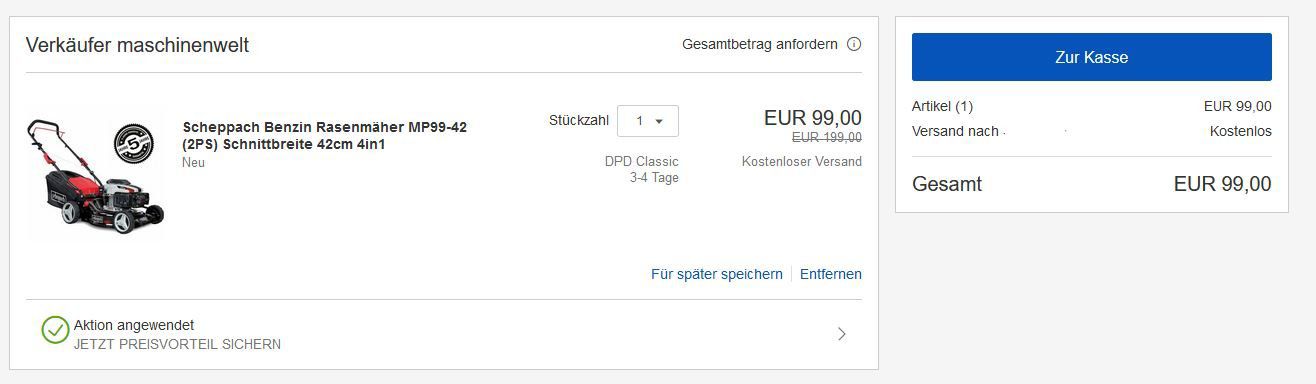Select the Gesamtbetrag anfordern link

pos(760,44)
